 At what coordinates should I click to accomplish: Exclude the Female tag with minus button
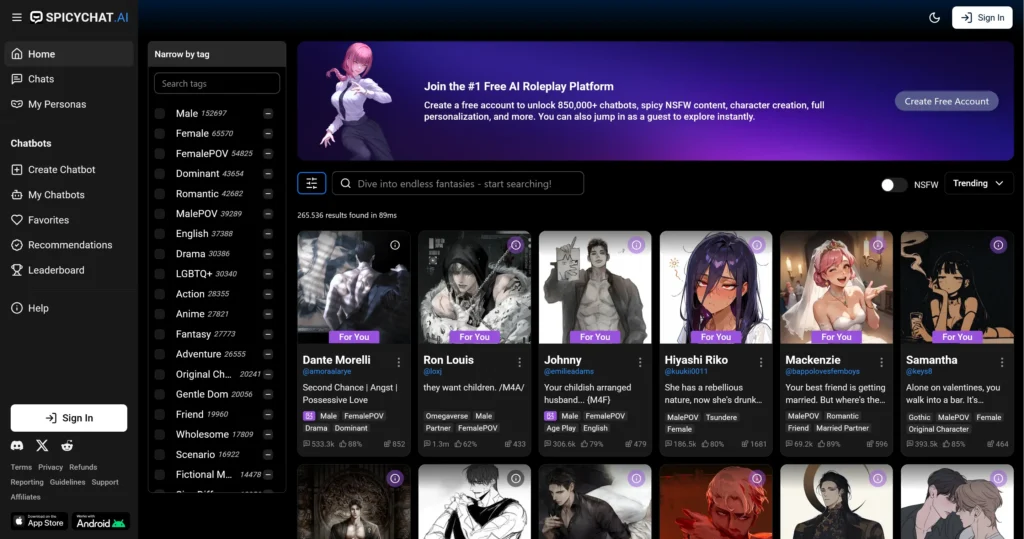click(x=268, y=134)
